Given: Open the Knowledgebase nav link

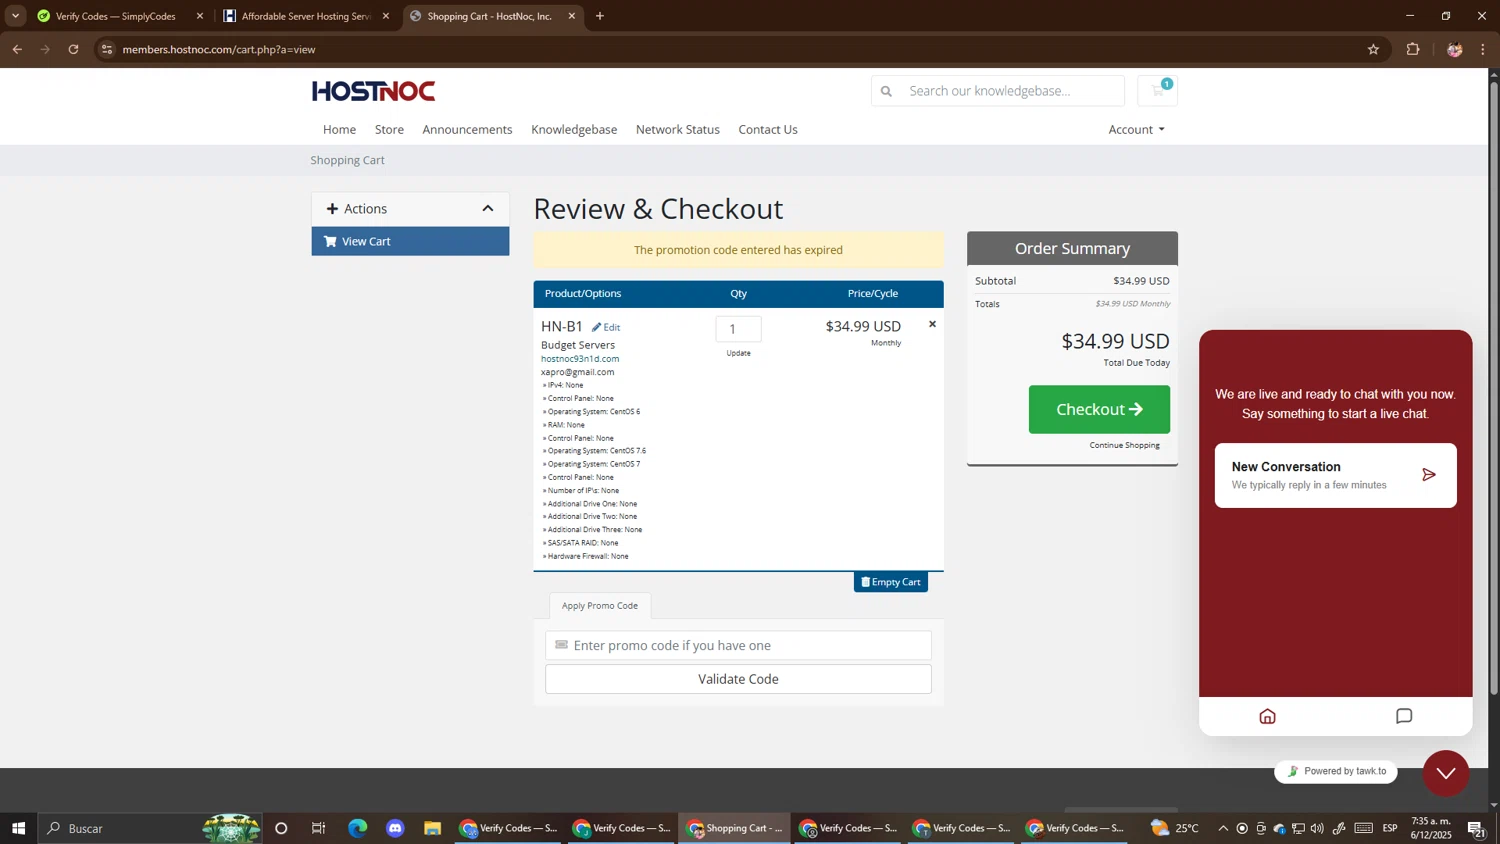Looking at the screenshot, I should click(x=574, y=129).
